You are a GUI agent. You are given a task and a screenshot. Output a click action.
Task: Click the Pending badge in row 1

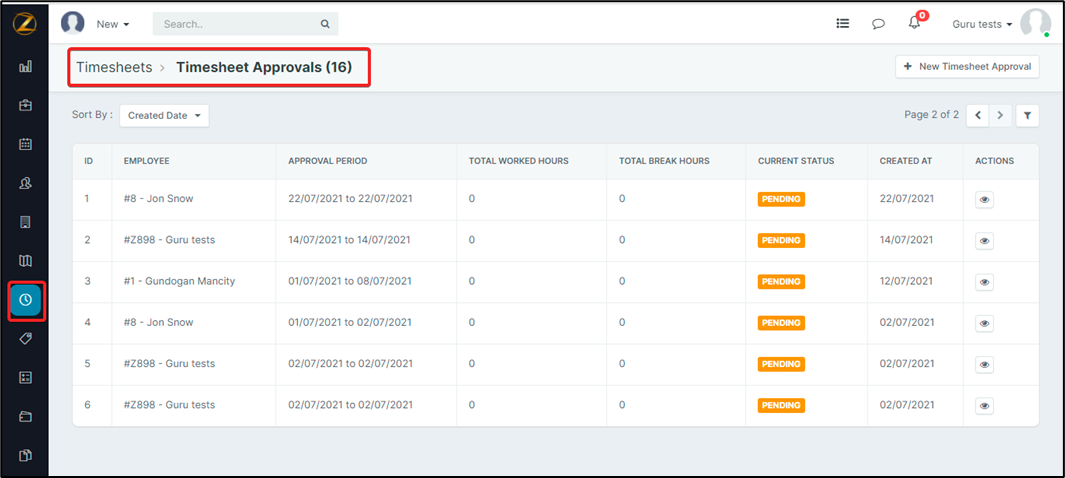[781, 200]
